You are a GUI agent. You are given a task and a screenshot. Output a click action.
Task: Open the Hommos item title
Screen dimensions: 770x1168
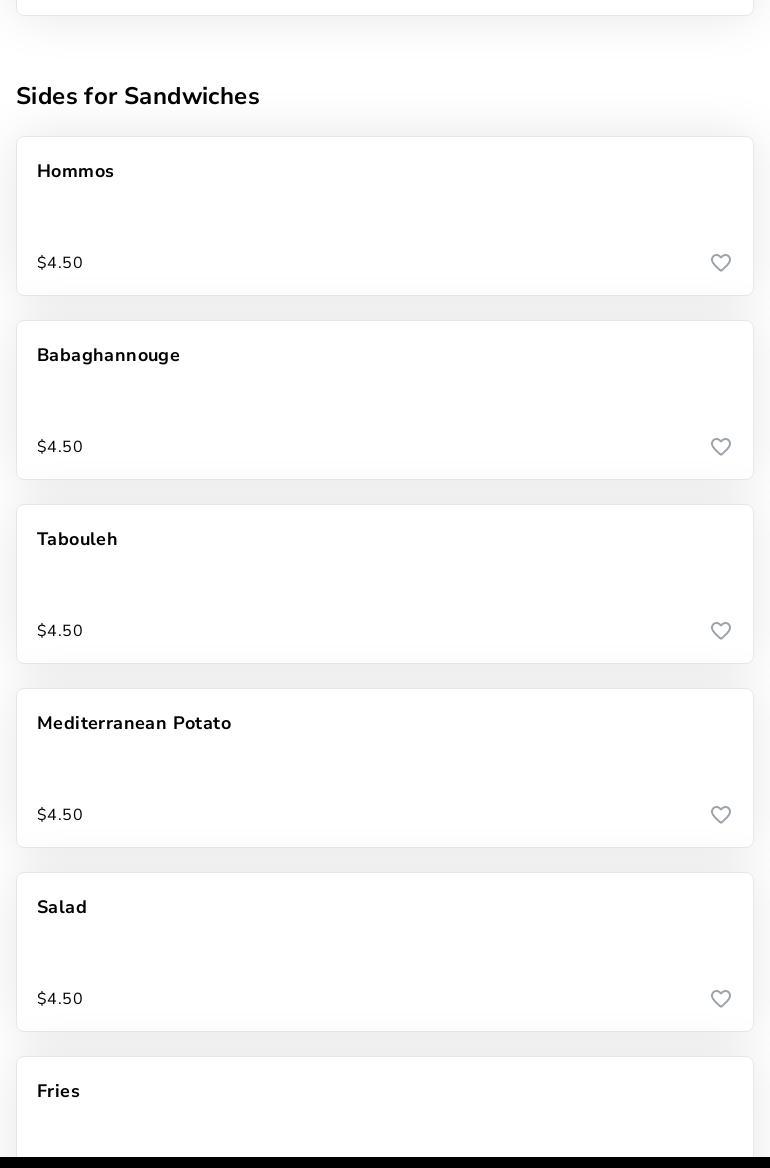[75, 171]
